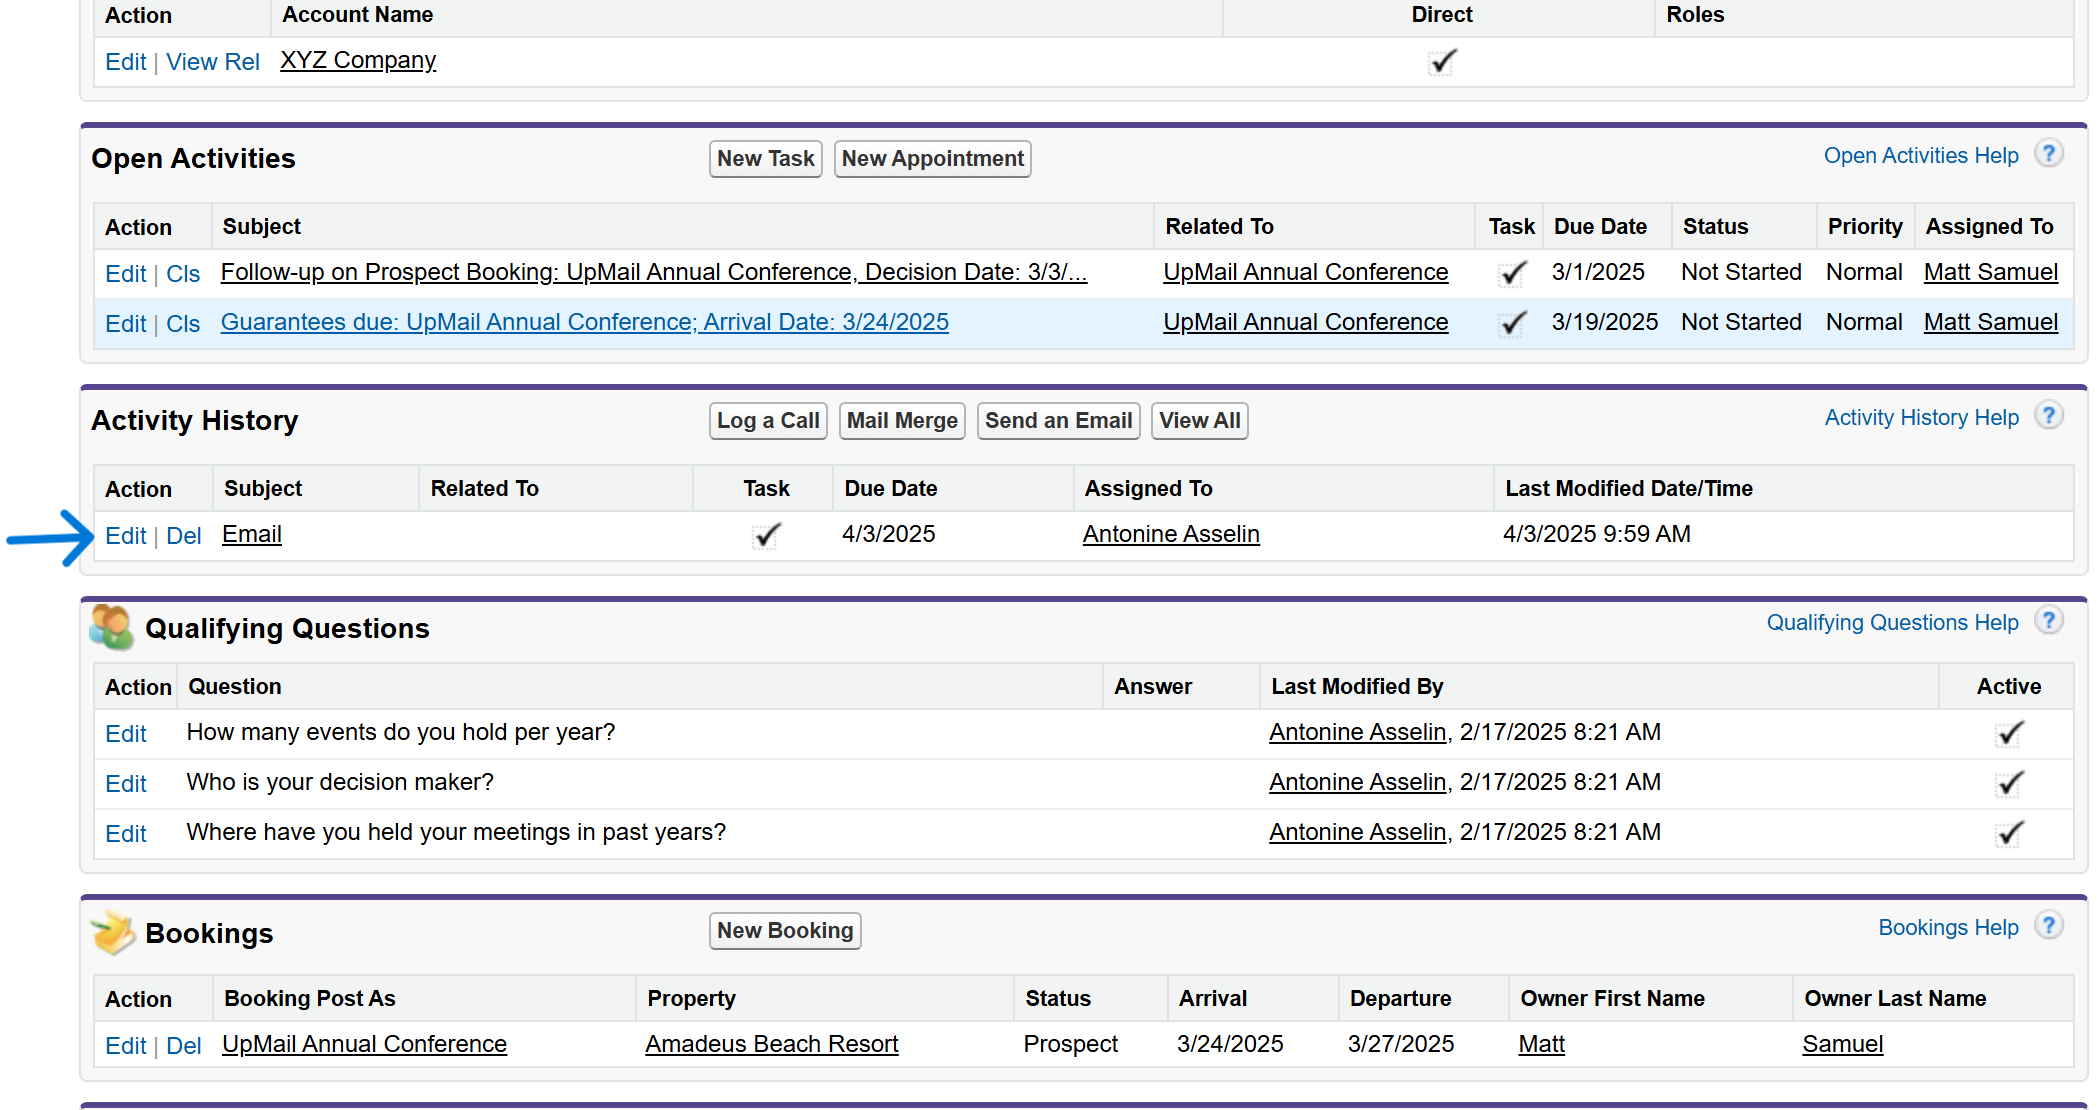Click the Direct checkmark for XYZ Company

point(1442,62)
